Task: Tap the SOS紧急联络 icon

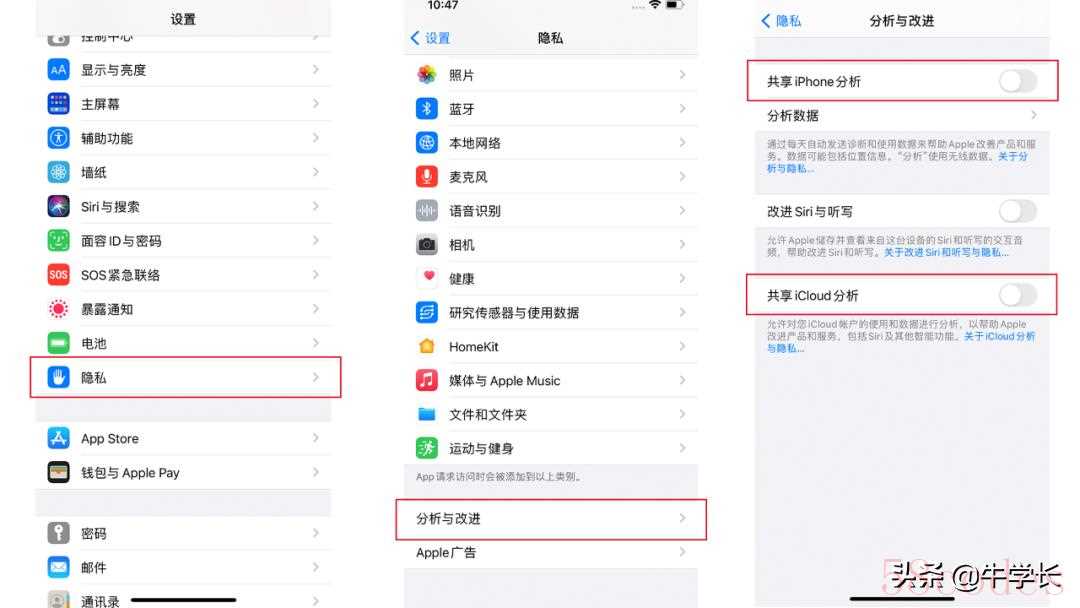Action: (x=59, y=275)
